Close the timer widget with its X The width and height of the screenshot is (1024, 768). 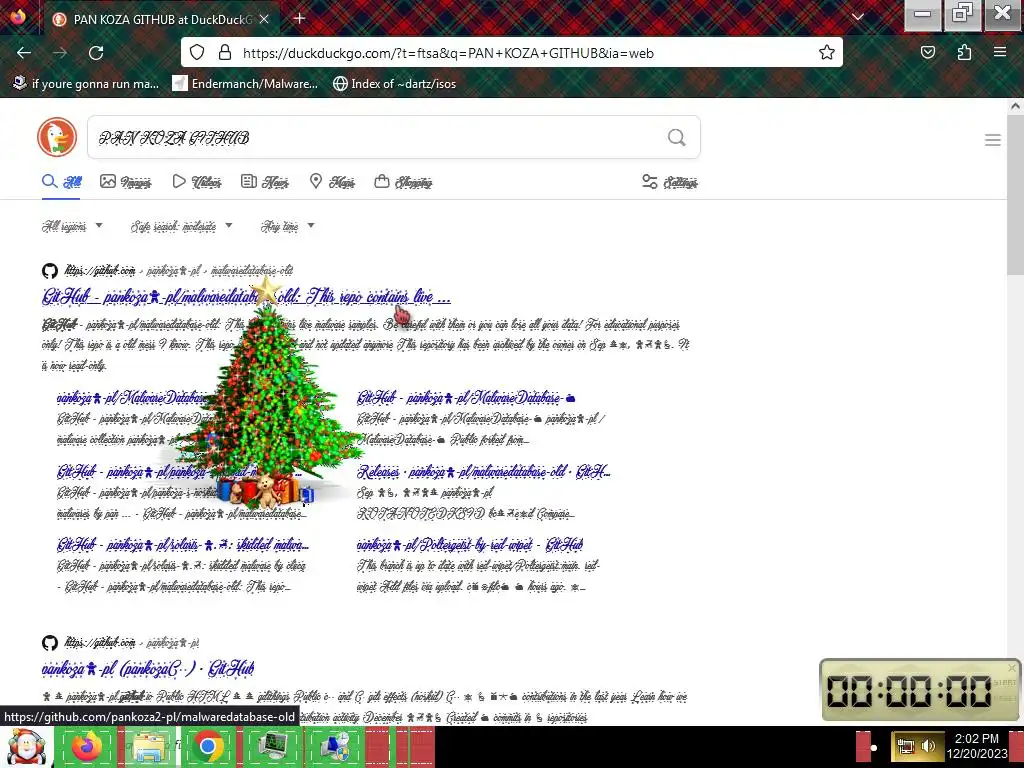coord(1012,667)
